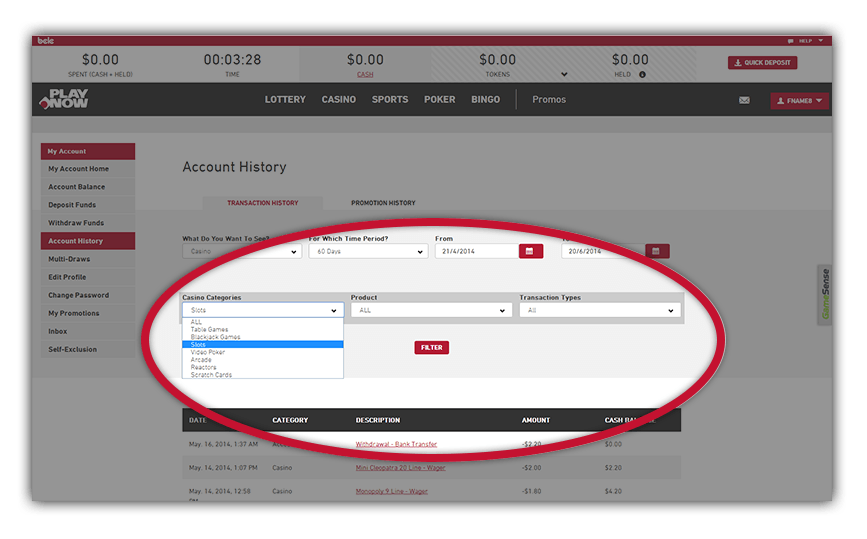Open the GameSense side tab
Image resolution: width=867 pixels, height=539 pixels.
click(824, 294)
